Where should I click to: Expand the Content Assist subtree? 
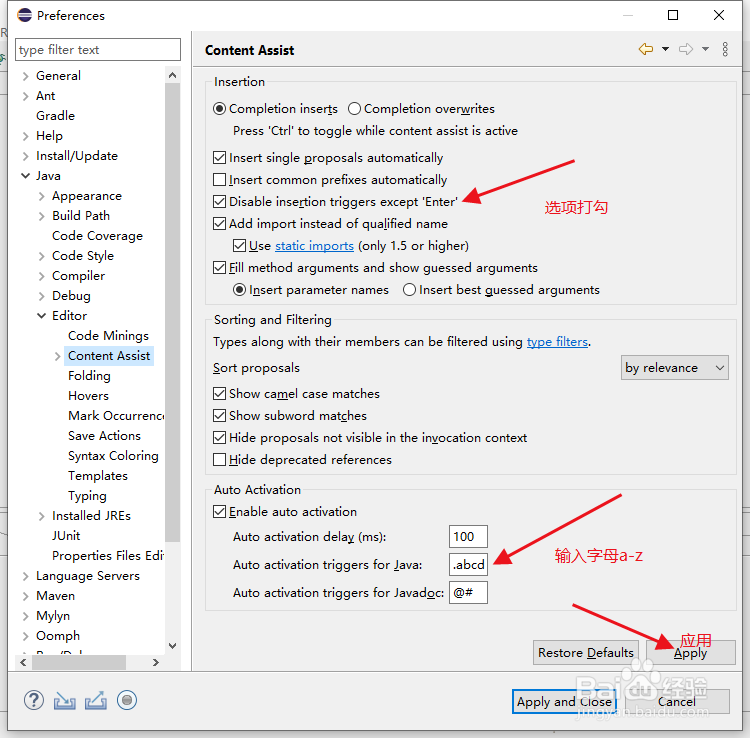57,356
